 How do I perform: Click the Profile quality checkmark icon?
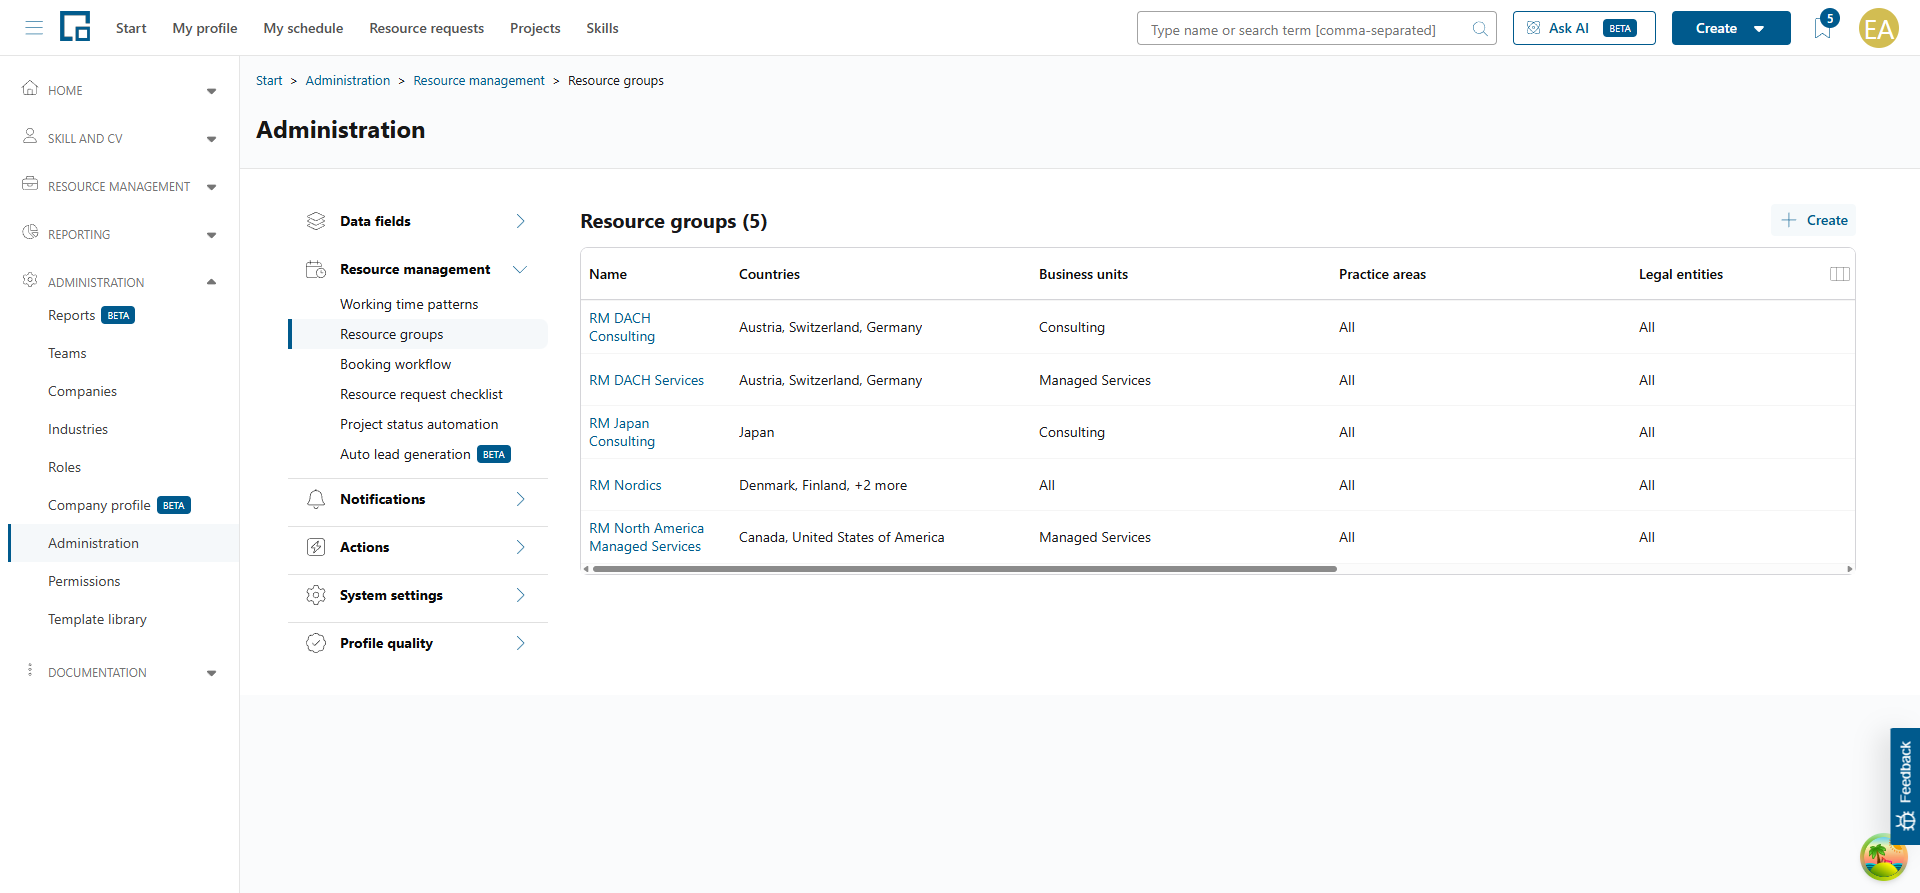click(x=316, y=643)
